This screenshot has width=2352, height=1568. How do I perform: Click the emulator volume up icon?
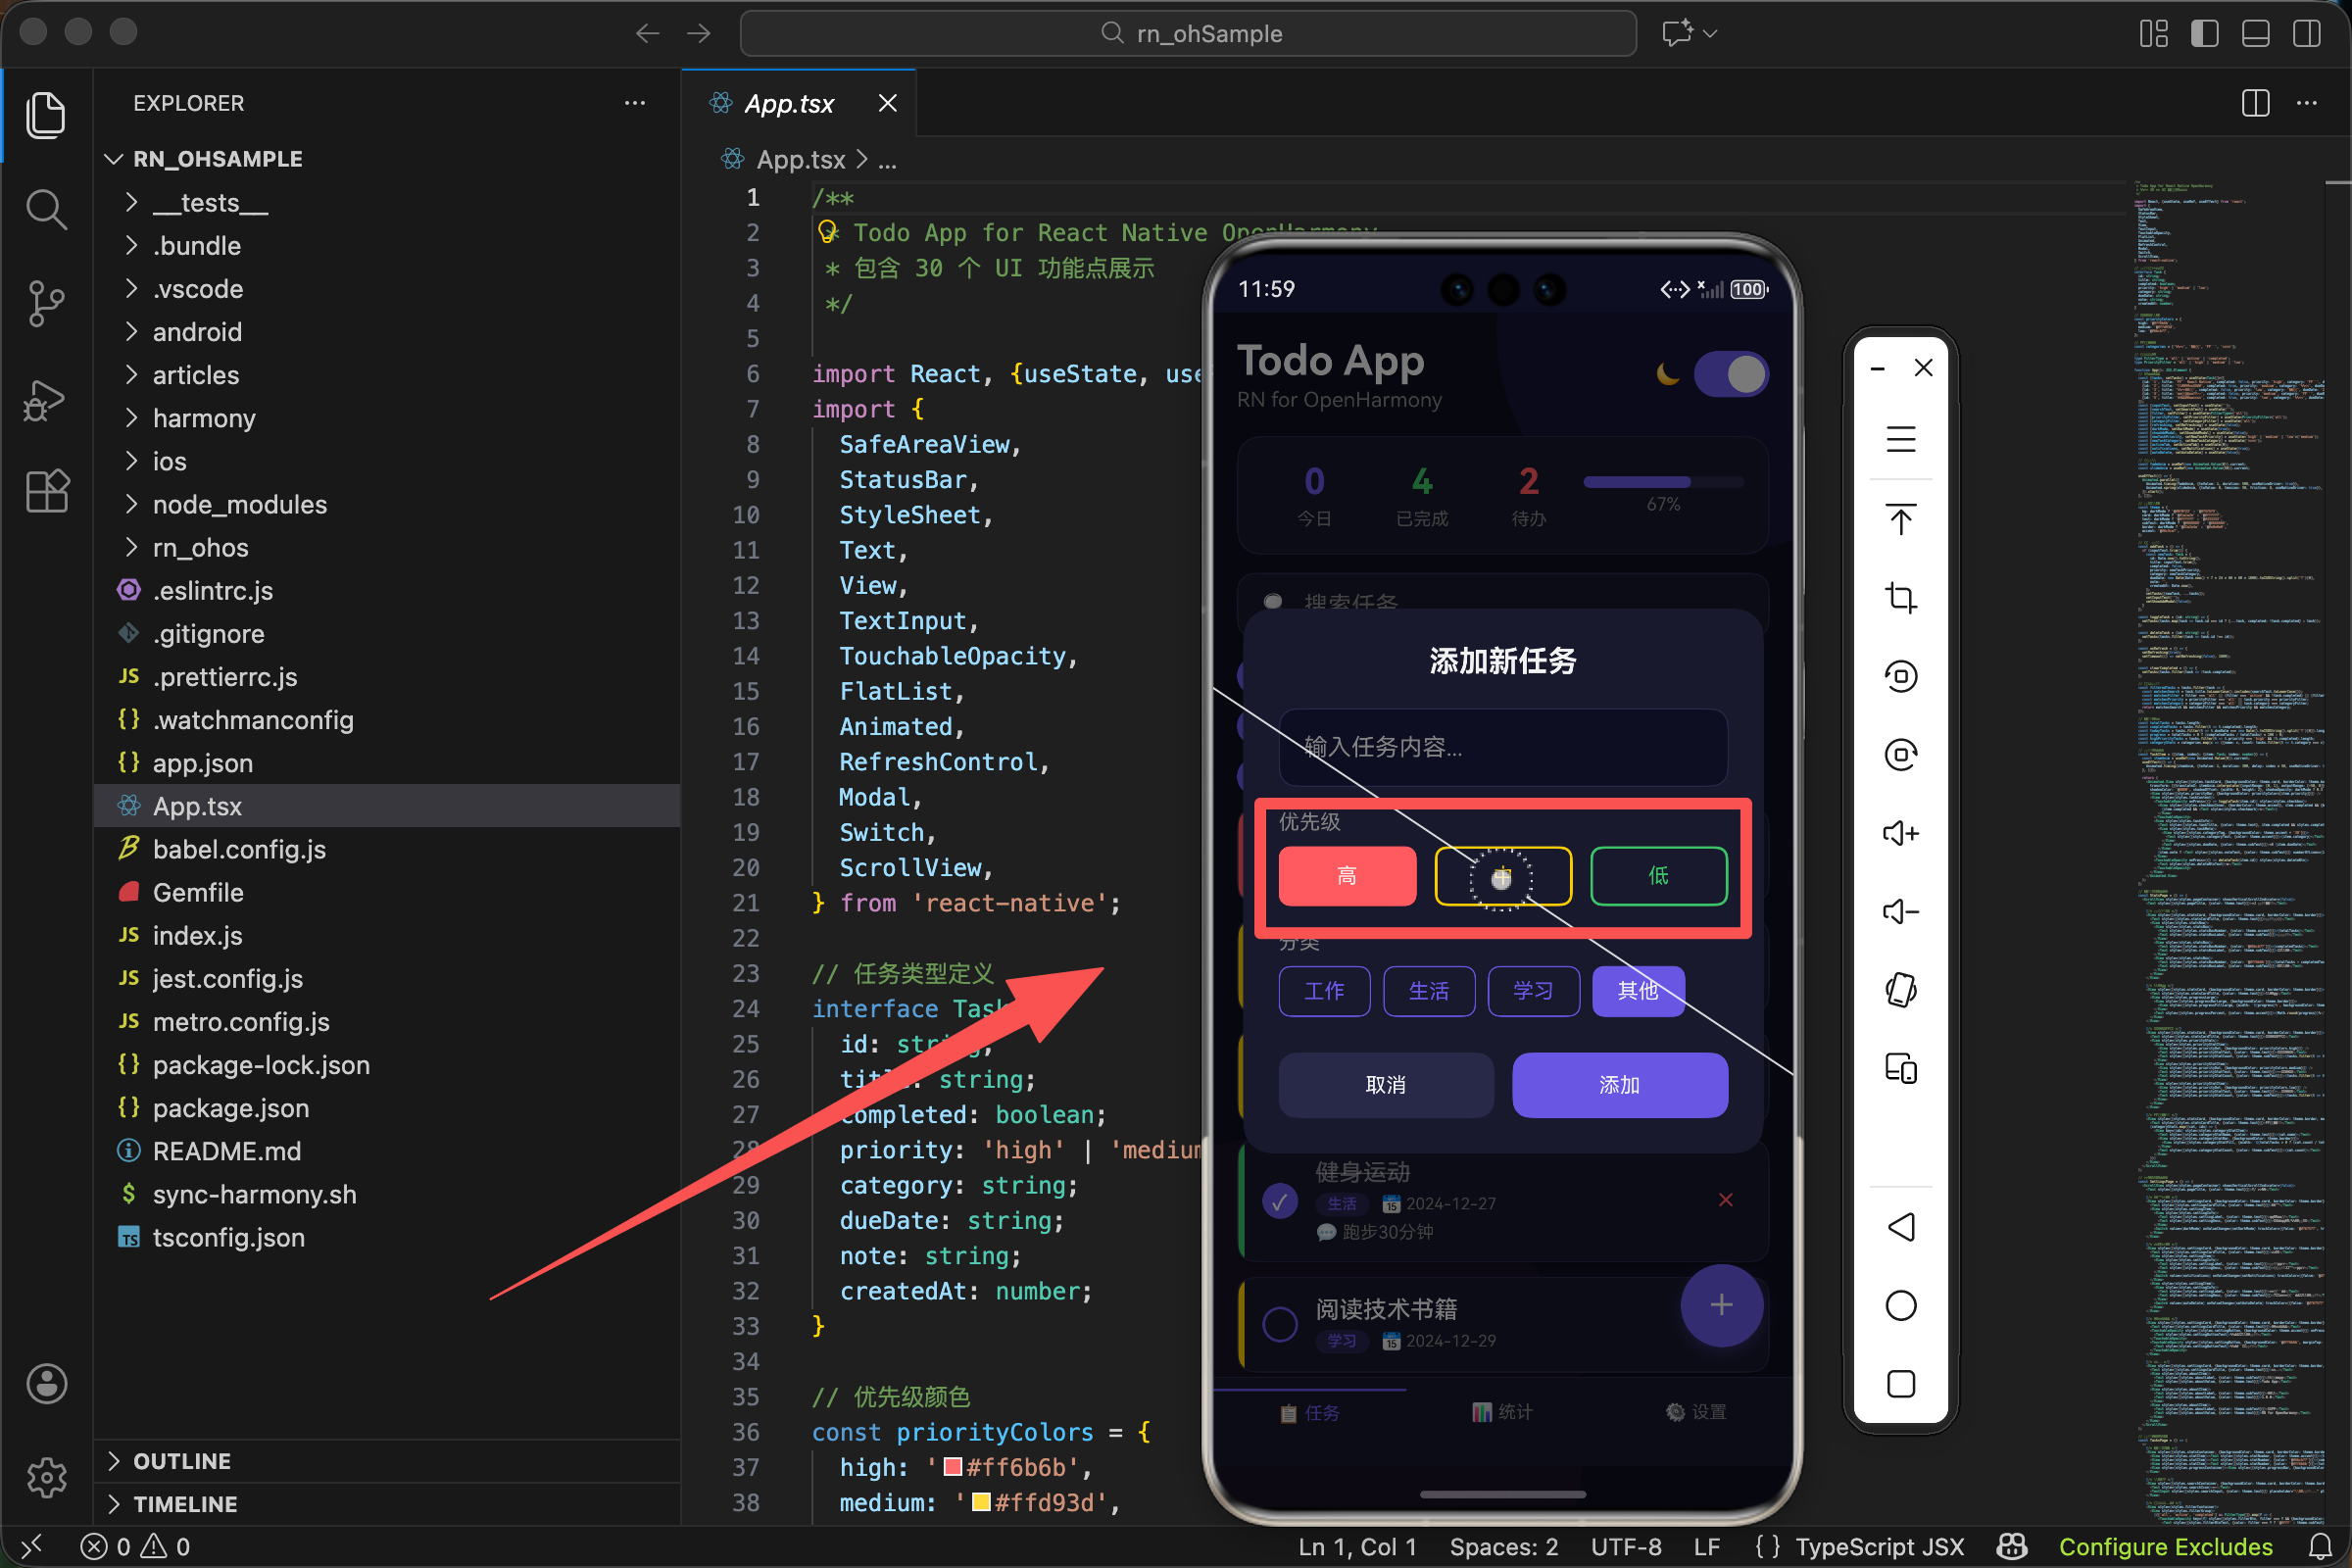click(x=1900, y=833)
